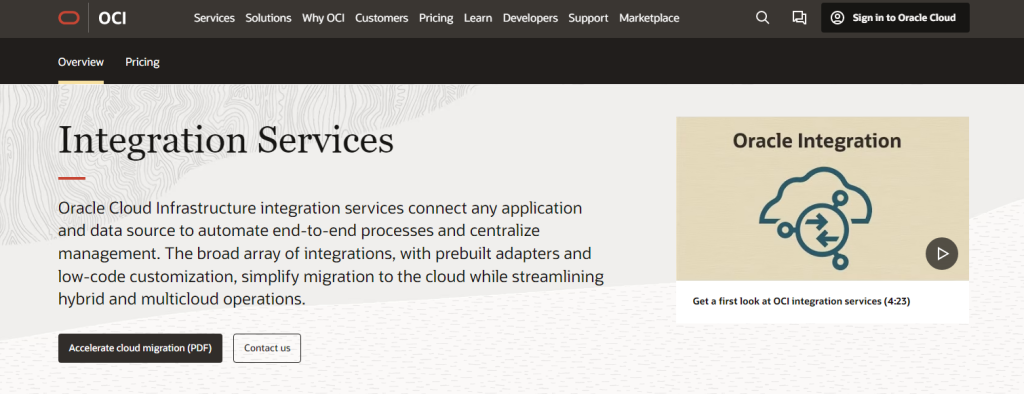Click Accelerate cloud migration (PDF) button
Screen dimensions: 1024x394
(x=140, y=348)
